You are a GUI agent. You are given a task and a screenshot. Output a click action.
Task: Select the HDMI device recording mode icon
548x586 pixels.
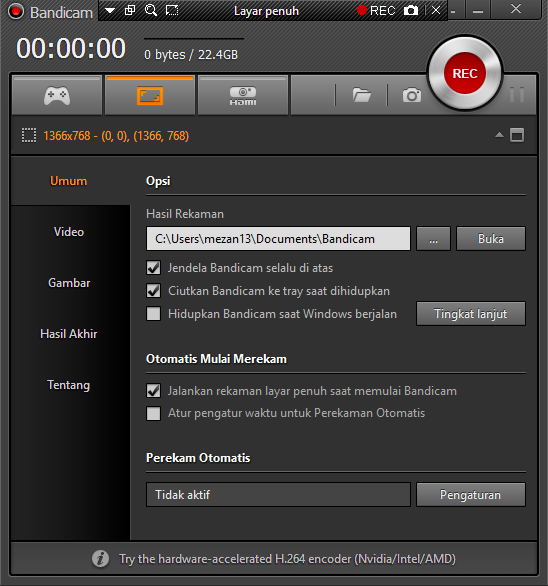(243, 96)
